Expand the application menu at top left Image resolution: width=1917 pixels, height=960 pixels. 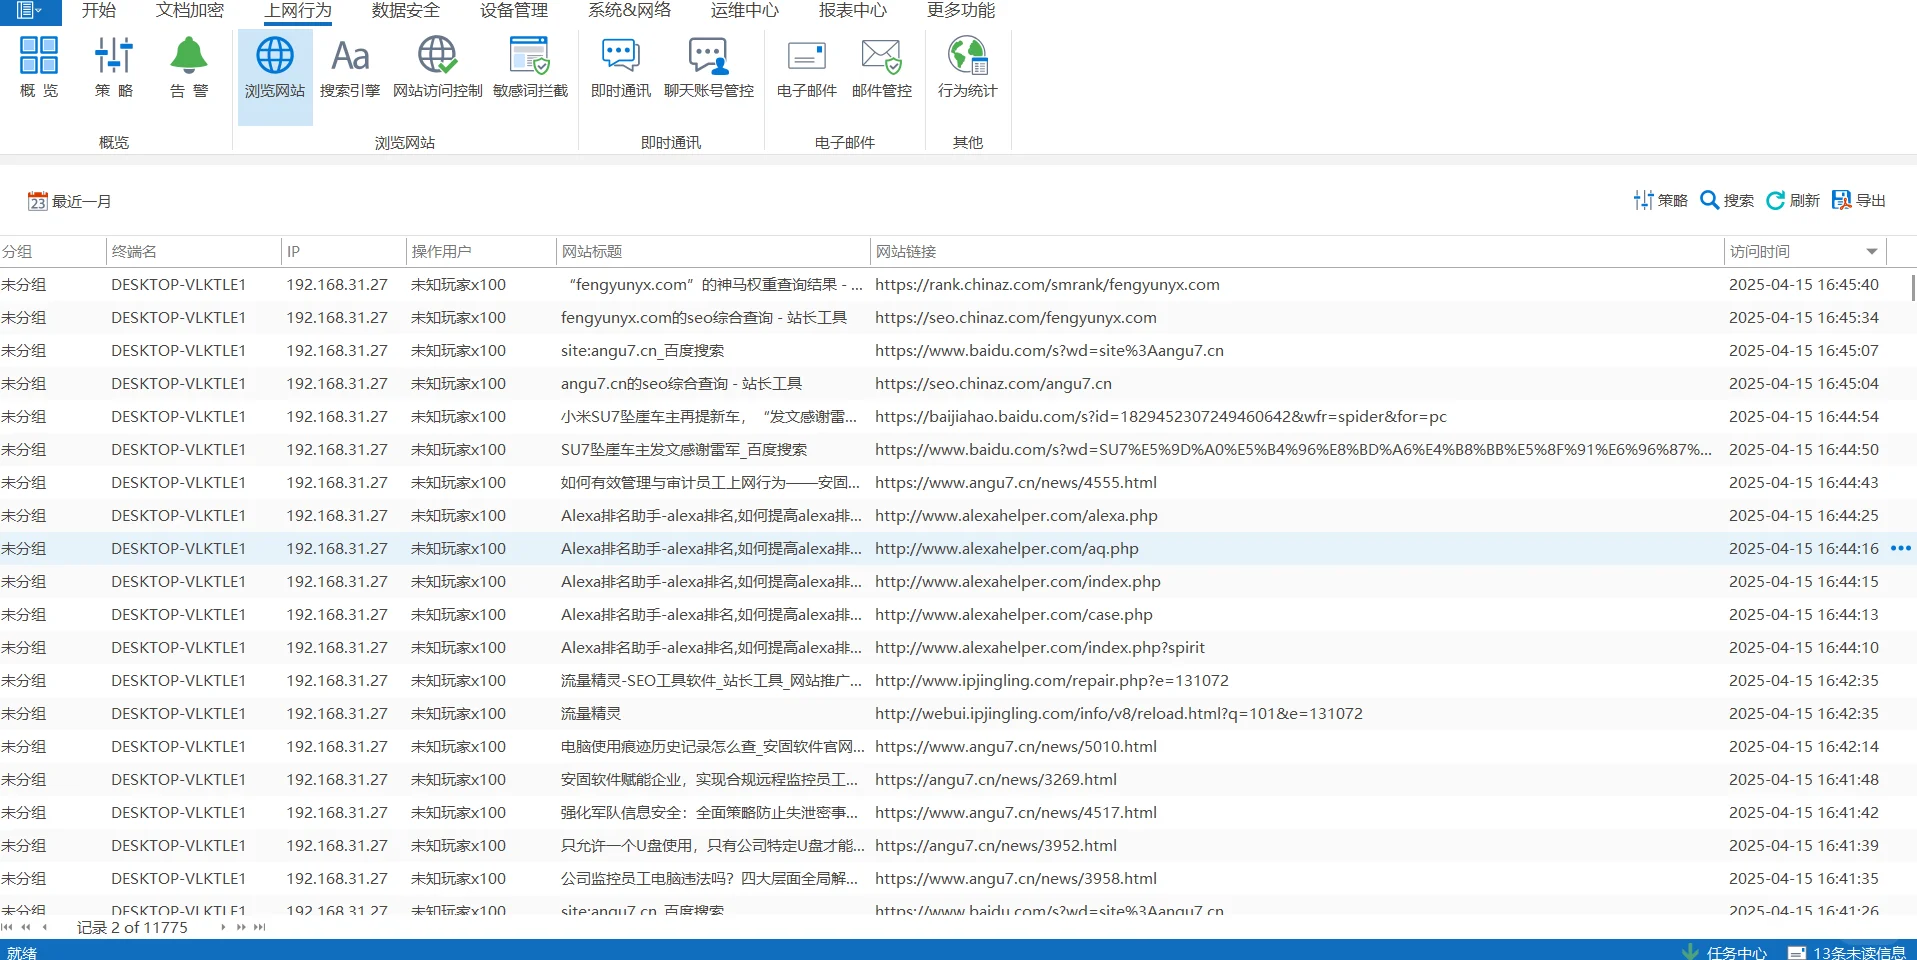tap(27, 11)
